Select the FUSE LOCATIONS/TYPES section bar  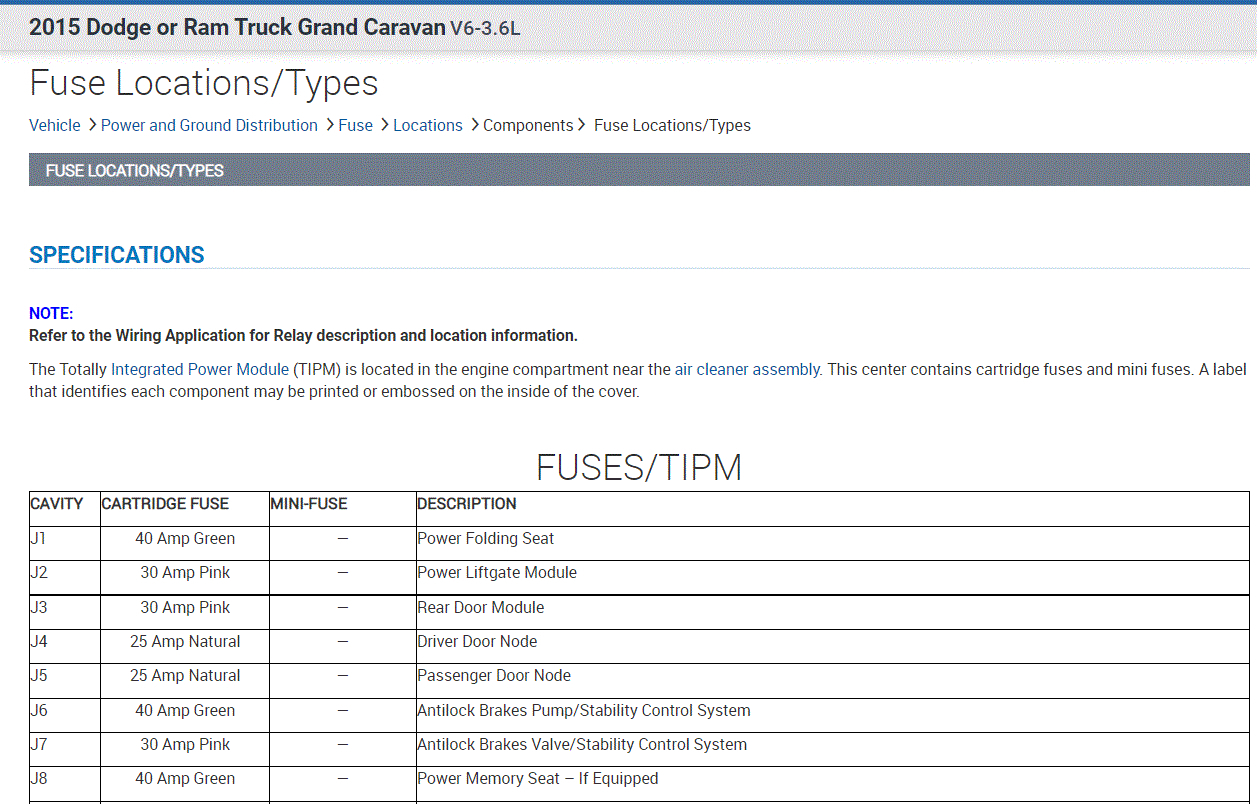(x=639, y=170)
